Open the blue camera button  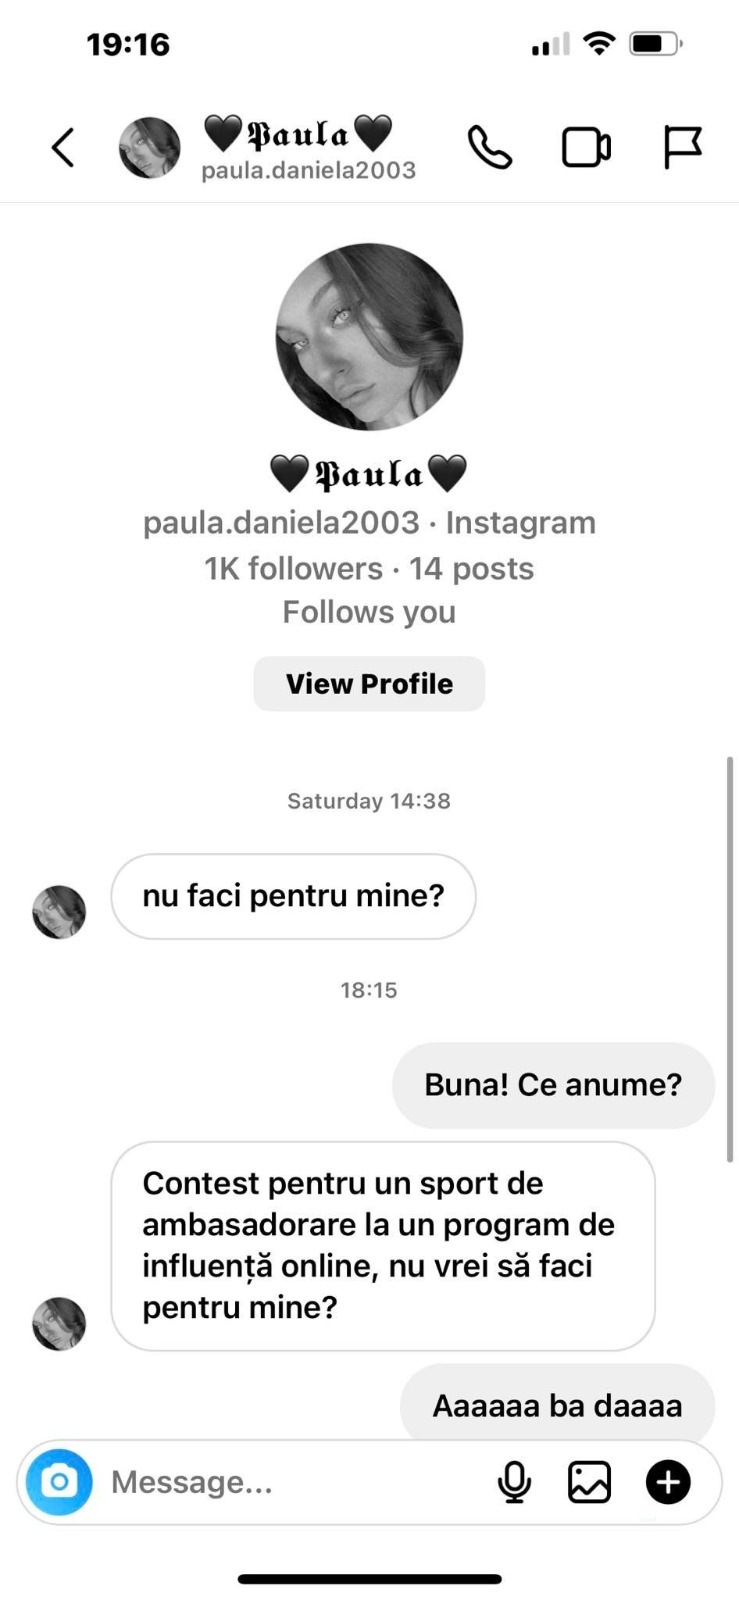(59, 1482)
